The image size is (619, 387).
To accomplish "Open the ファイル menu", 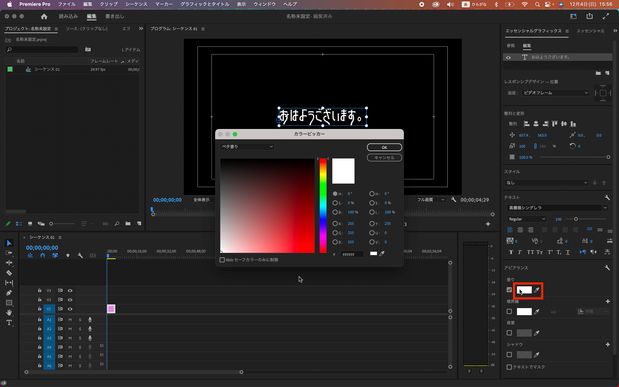I will point(66,4).
